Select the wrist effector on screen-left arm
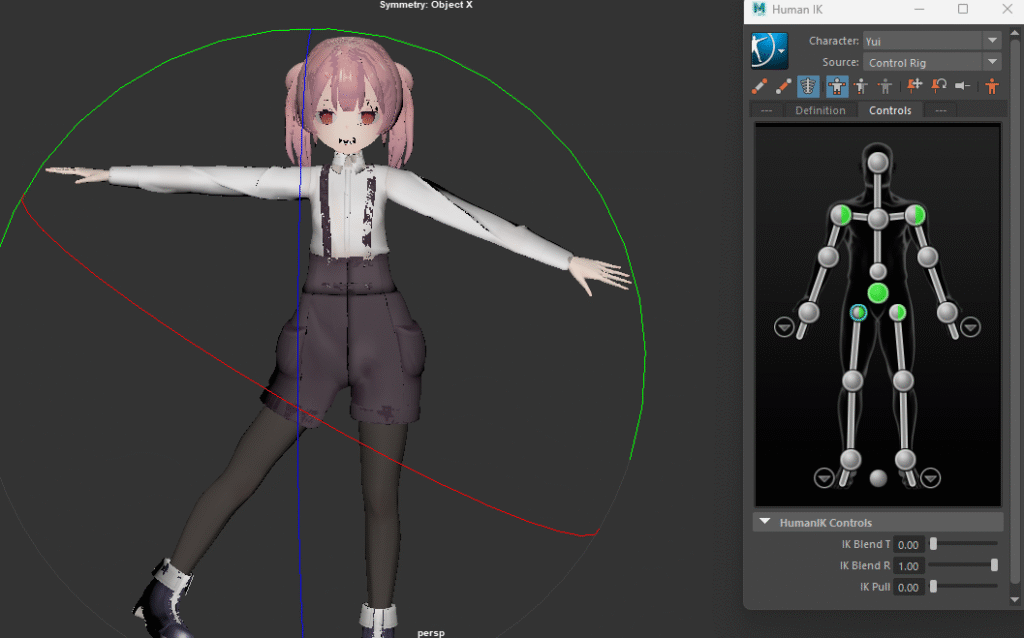Viewport: 1024px width, 638px height. [x=808, y=312]
